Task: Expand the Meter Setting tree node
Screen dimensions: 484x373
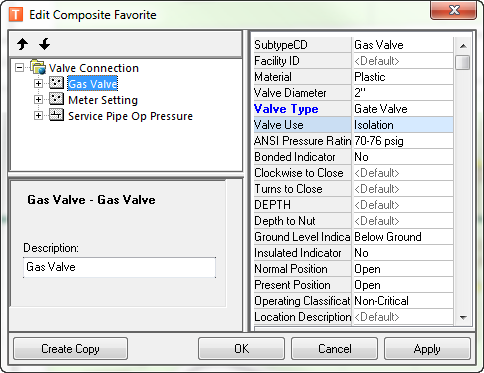Action: tap(38, 99)
